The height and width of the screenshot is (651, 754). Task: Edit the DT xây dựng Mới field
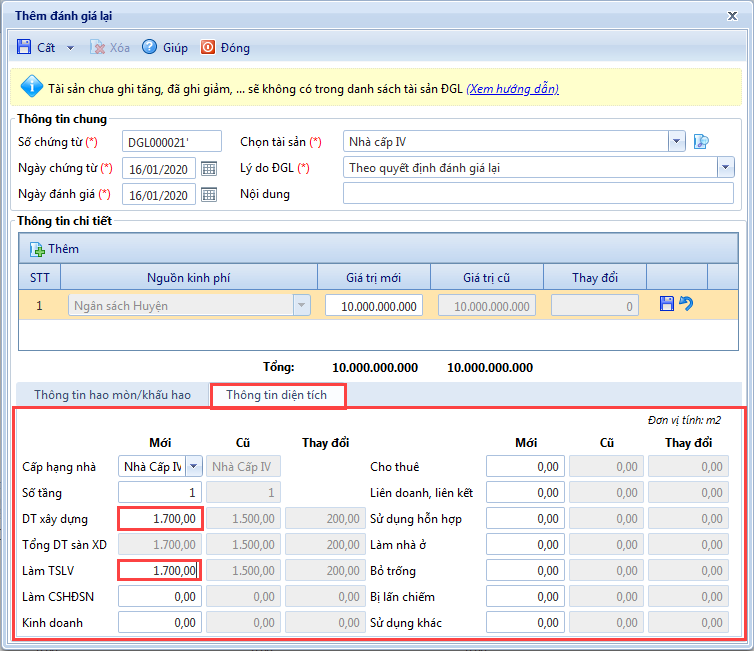(x=160, y=518)
